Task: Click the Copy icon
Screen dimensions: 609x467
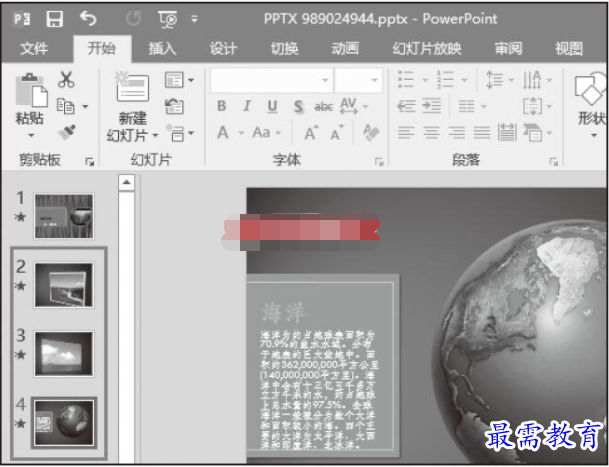Action: (66, 106)
